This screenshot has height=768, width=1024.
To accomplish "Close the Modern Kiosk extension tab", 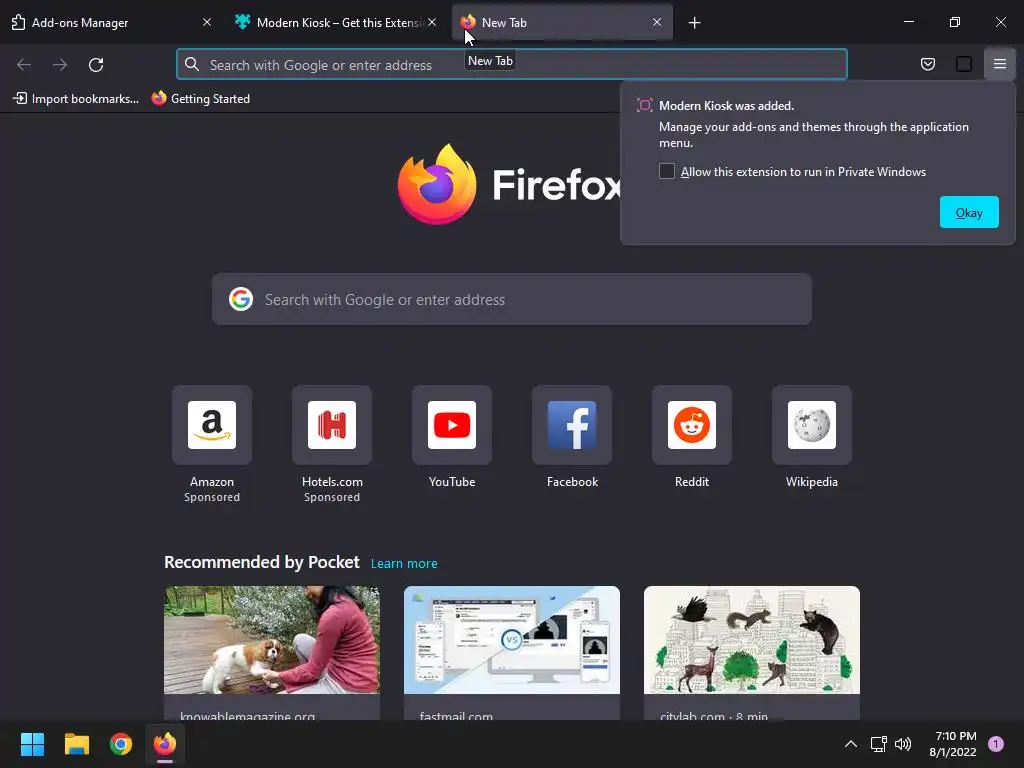I will click(x=432, y=22).
